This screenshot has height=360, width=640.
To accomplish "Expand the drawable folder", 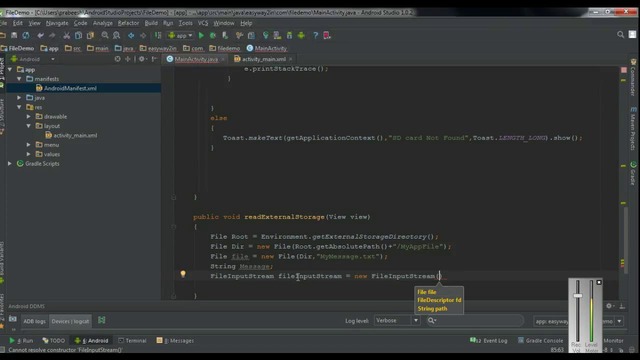I will (29, 116).
